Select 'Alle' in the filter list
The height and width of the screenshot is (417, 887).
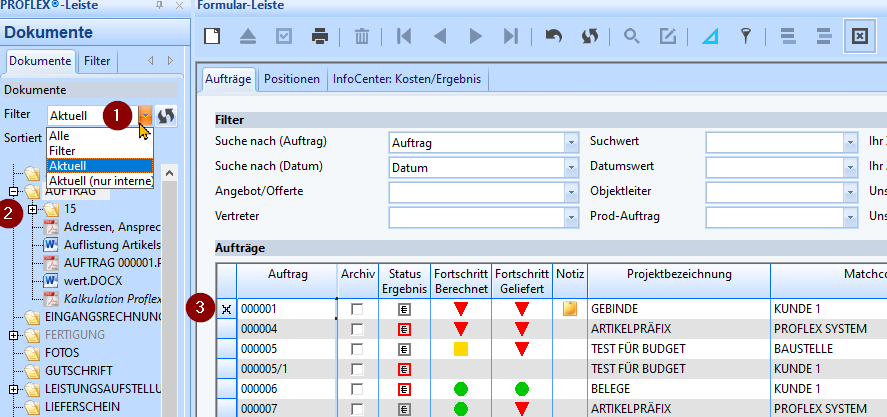pos(60,136)
